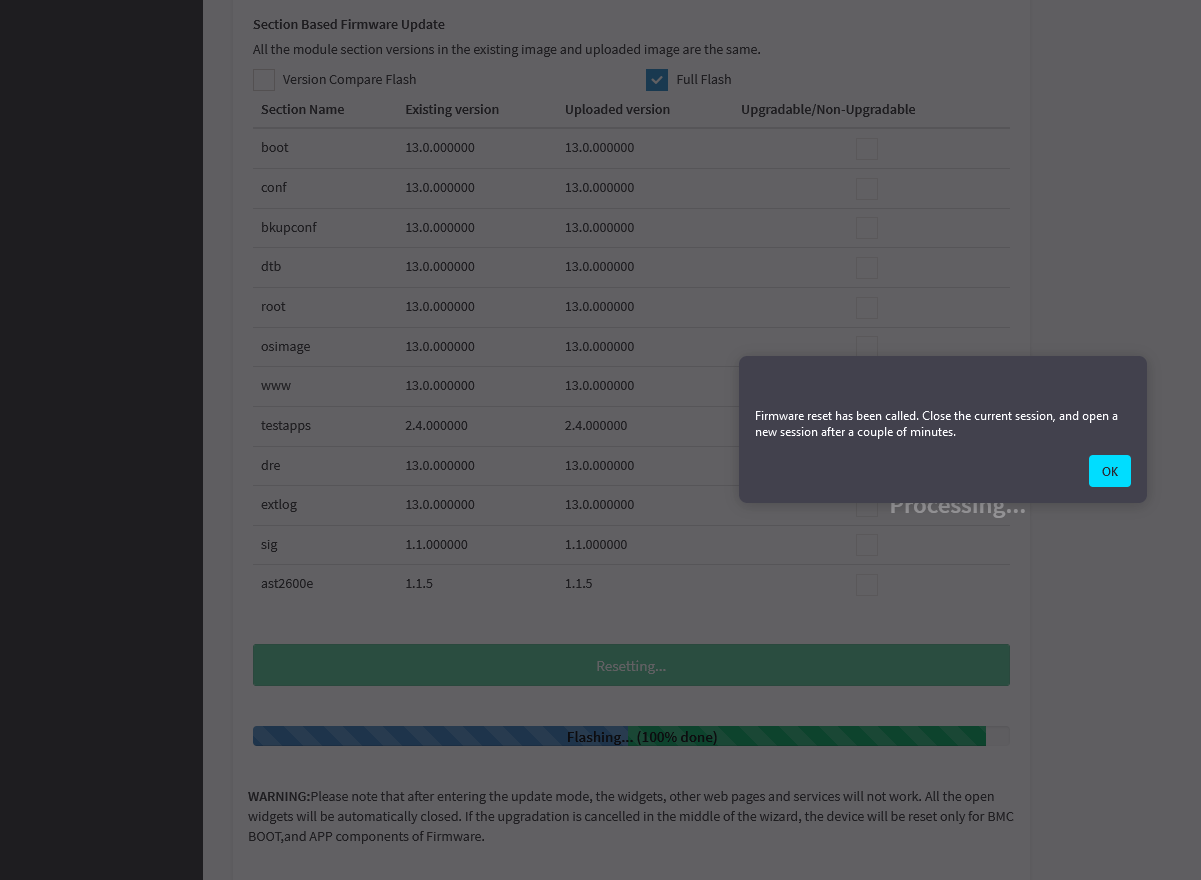
Task: Enable the Version Compare Flash checkbox
Action: coord(264,80)
